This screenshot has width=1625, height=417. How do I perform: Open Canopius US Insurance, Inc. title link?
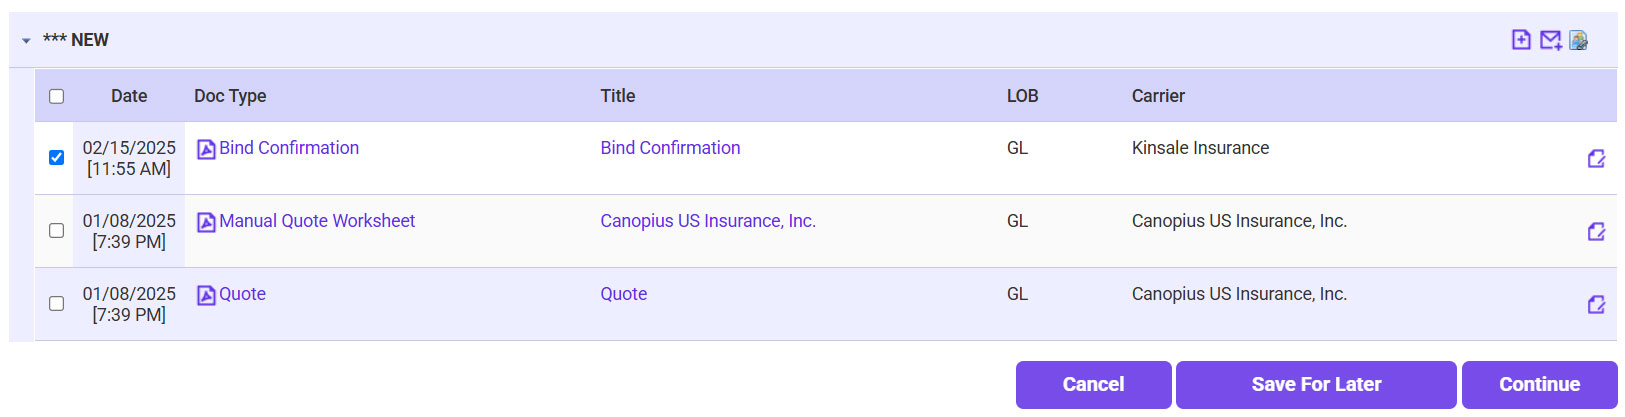[708, 221]
